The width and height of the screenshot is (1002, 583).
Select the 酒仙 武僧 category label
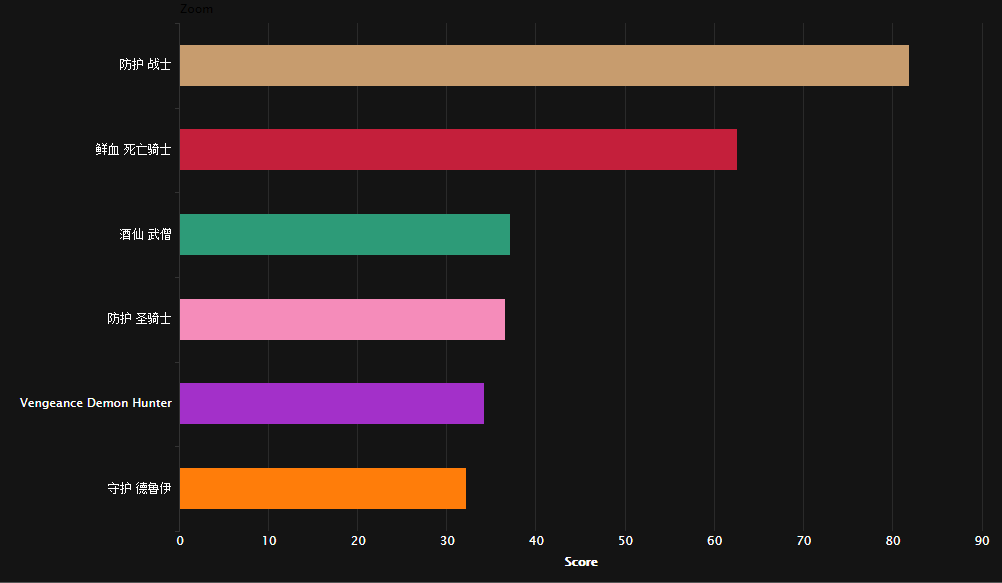[145, 235]
